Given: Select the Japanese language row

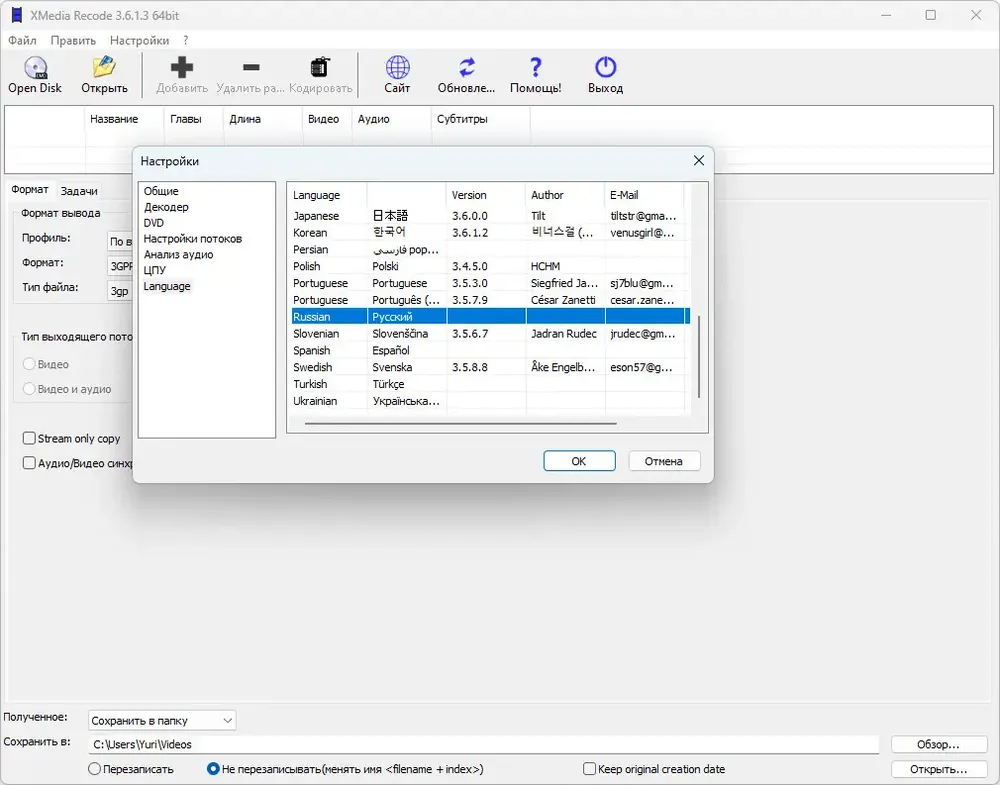Looking at the screenshot, I should pyautogui.click(x=490, y=216).
